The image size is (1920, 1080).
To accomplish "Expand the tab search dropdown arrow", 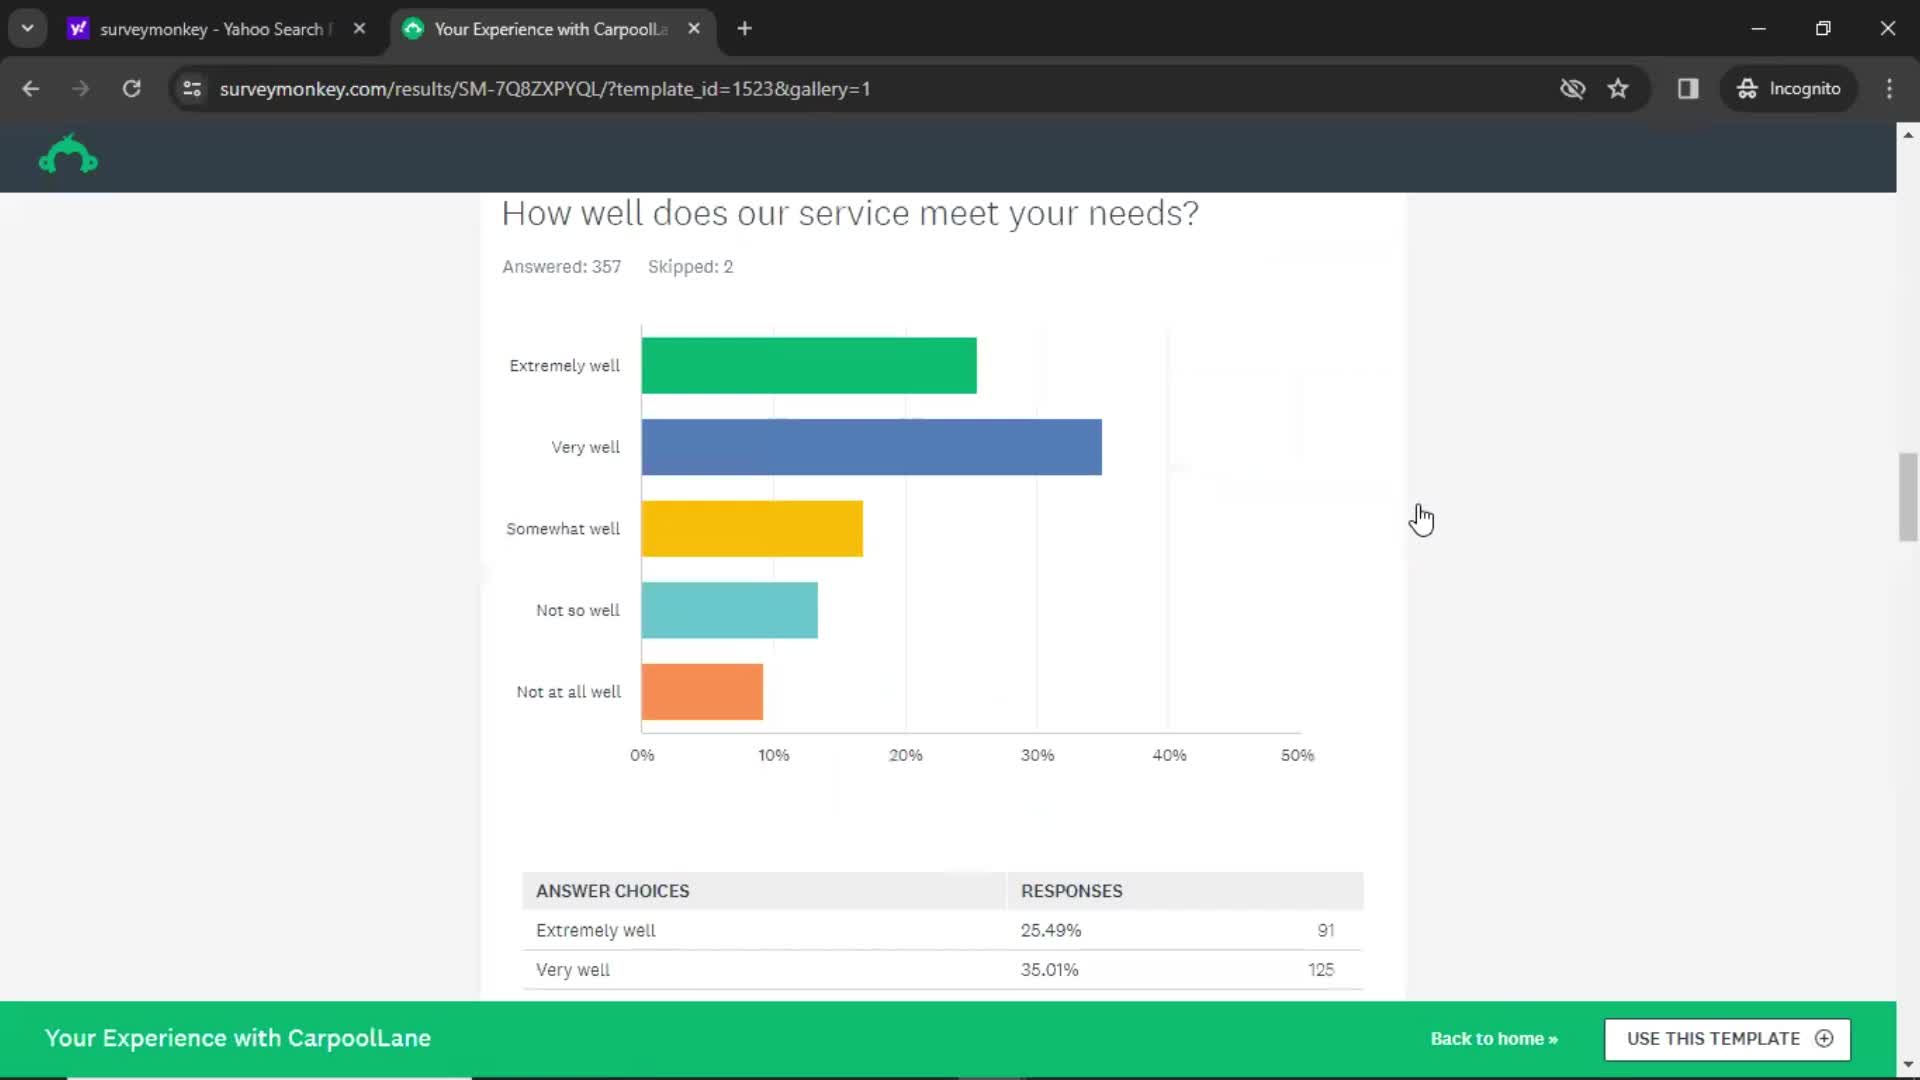I will click(x=28, y=29).
